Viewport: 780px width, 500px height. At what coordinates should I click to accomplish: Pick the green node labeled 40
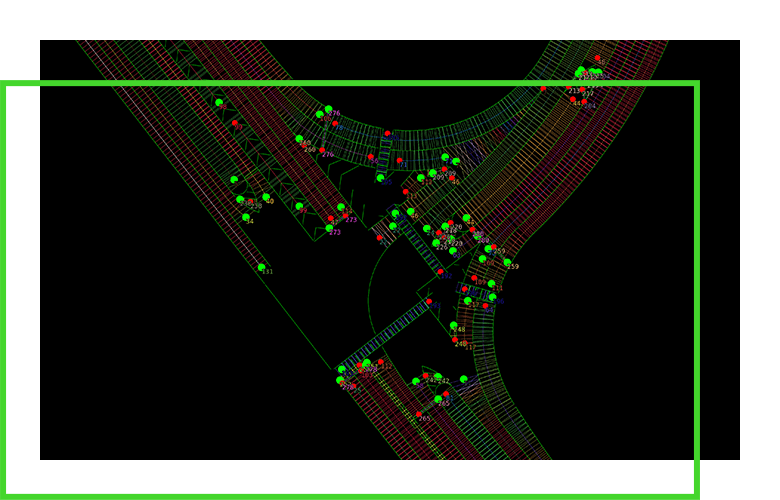(x=266, y=198)
